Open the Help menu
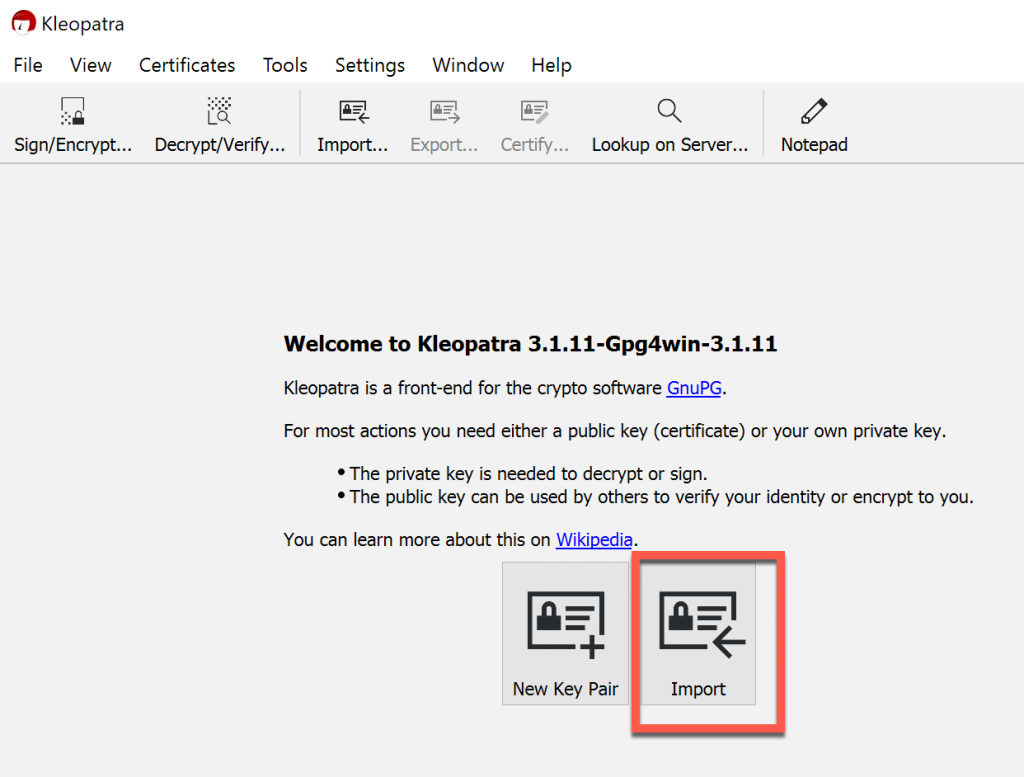 click(x=551, y=65)
